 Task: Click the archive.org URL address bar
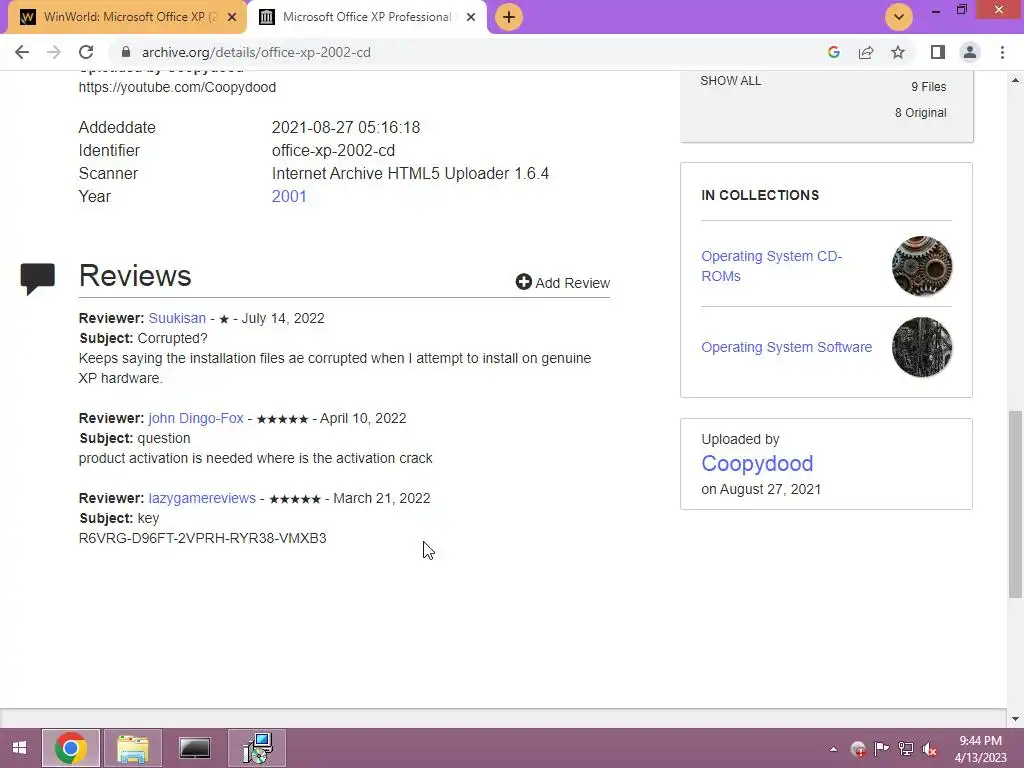256,52
